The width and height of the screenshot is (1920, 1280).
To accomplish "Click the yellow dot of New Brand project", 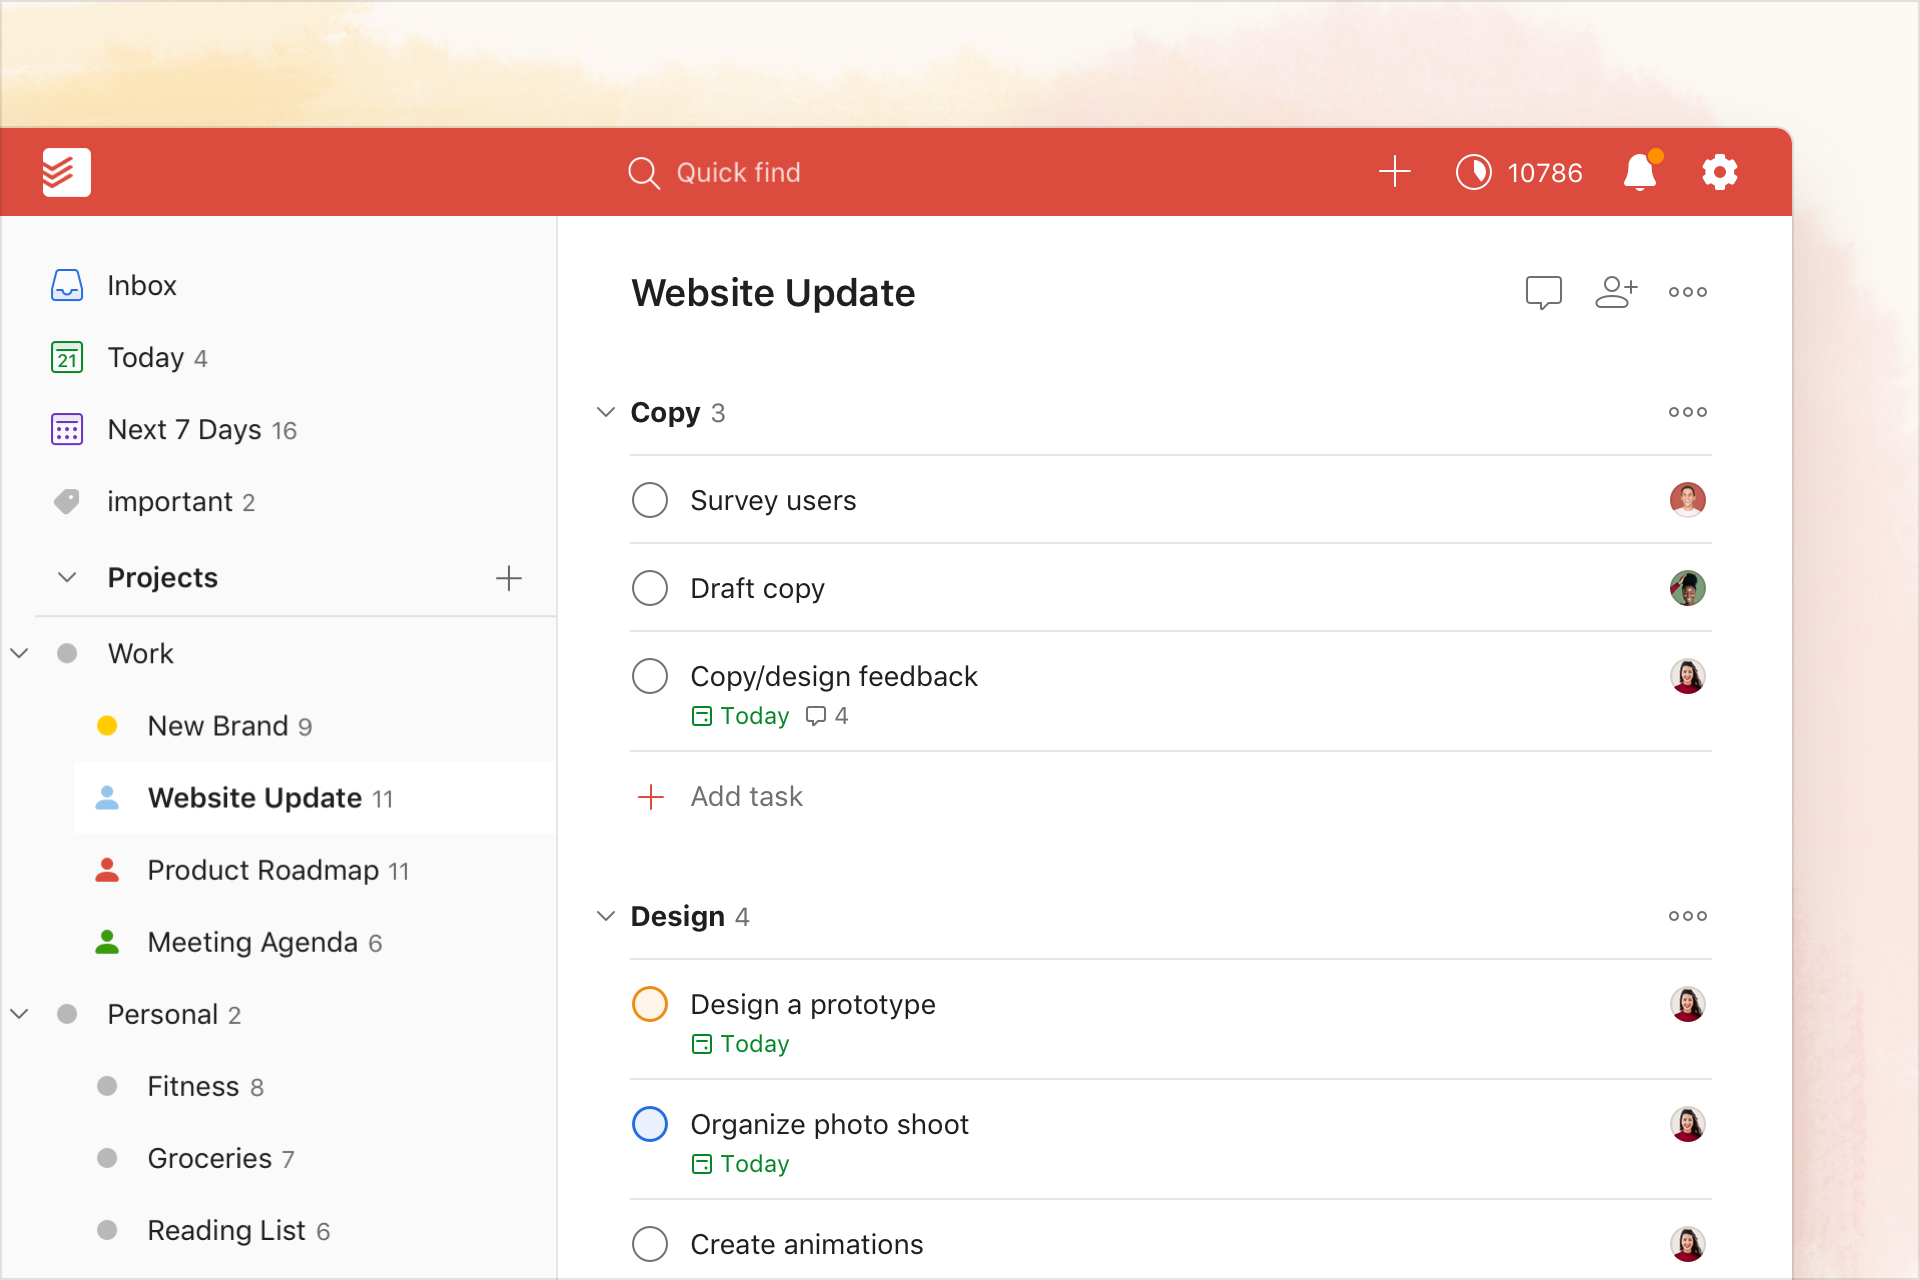I will click(x=108, y=726).
